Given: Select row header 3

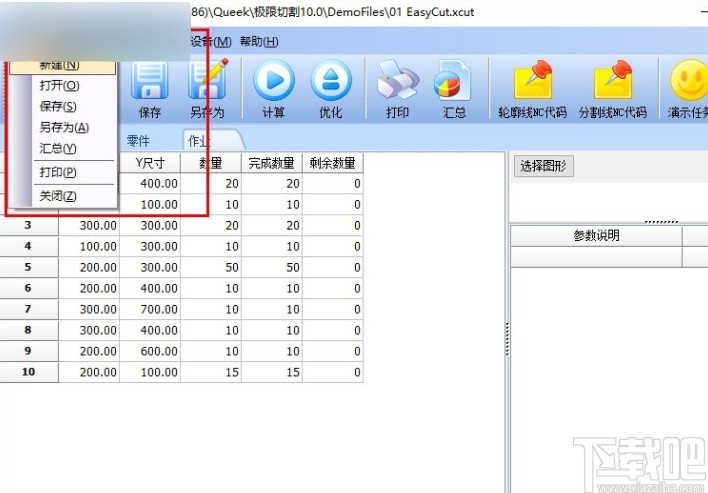Looking at the screenshot, I should click(x=28, y=225).
